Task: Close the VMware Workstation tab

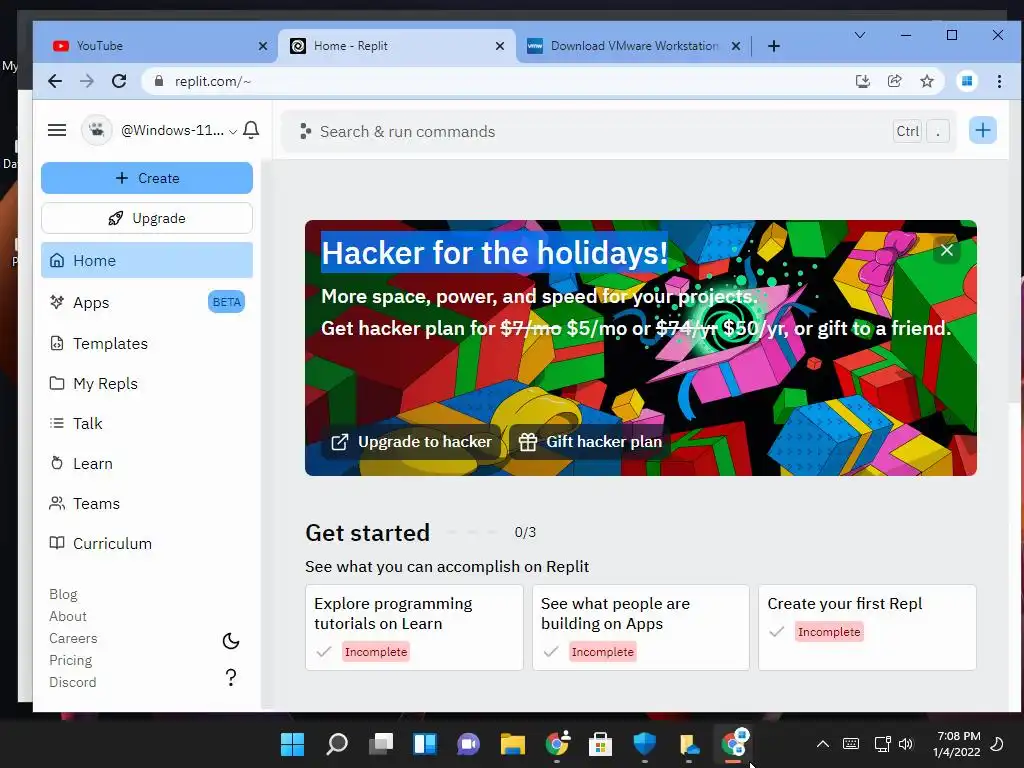Action: point(736,46)
